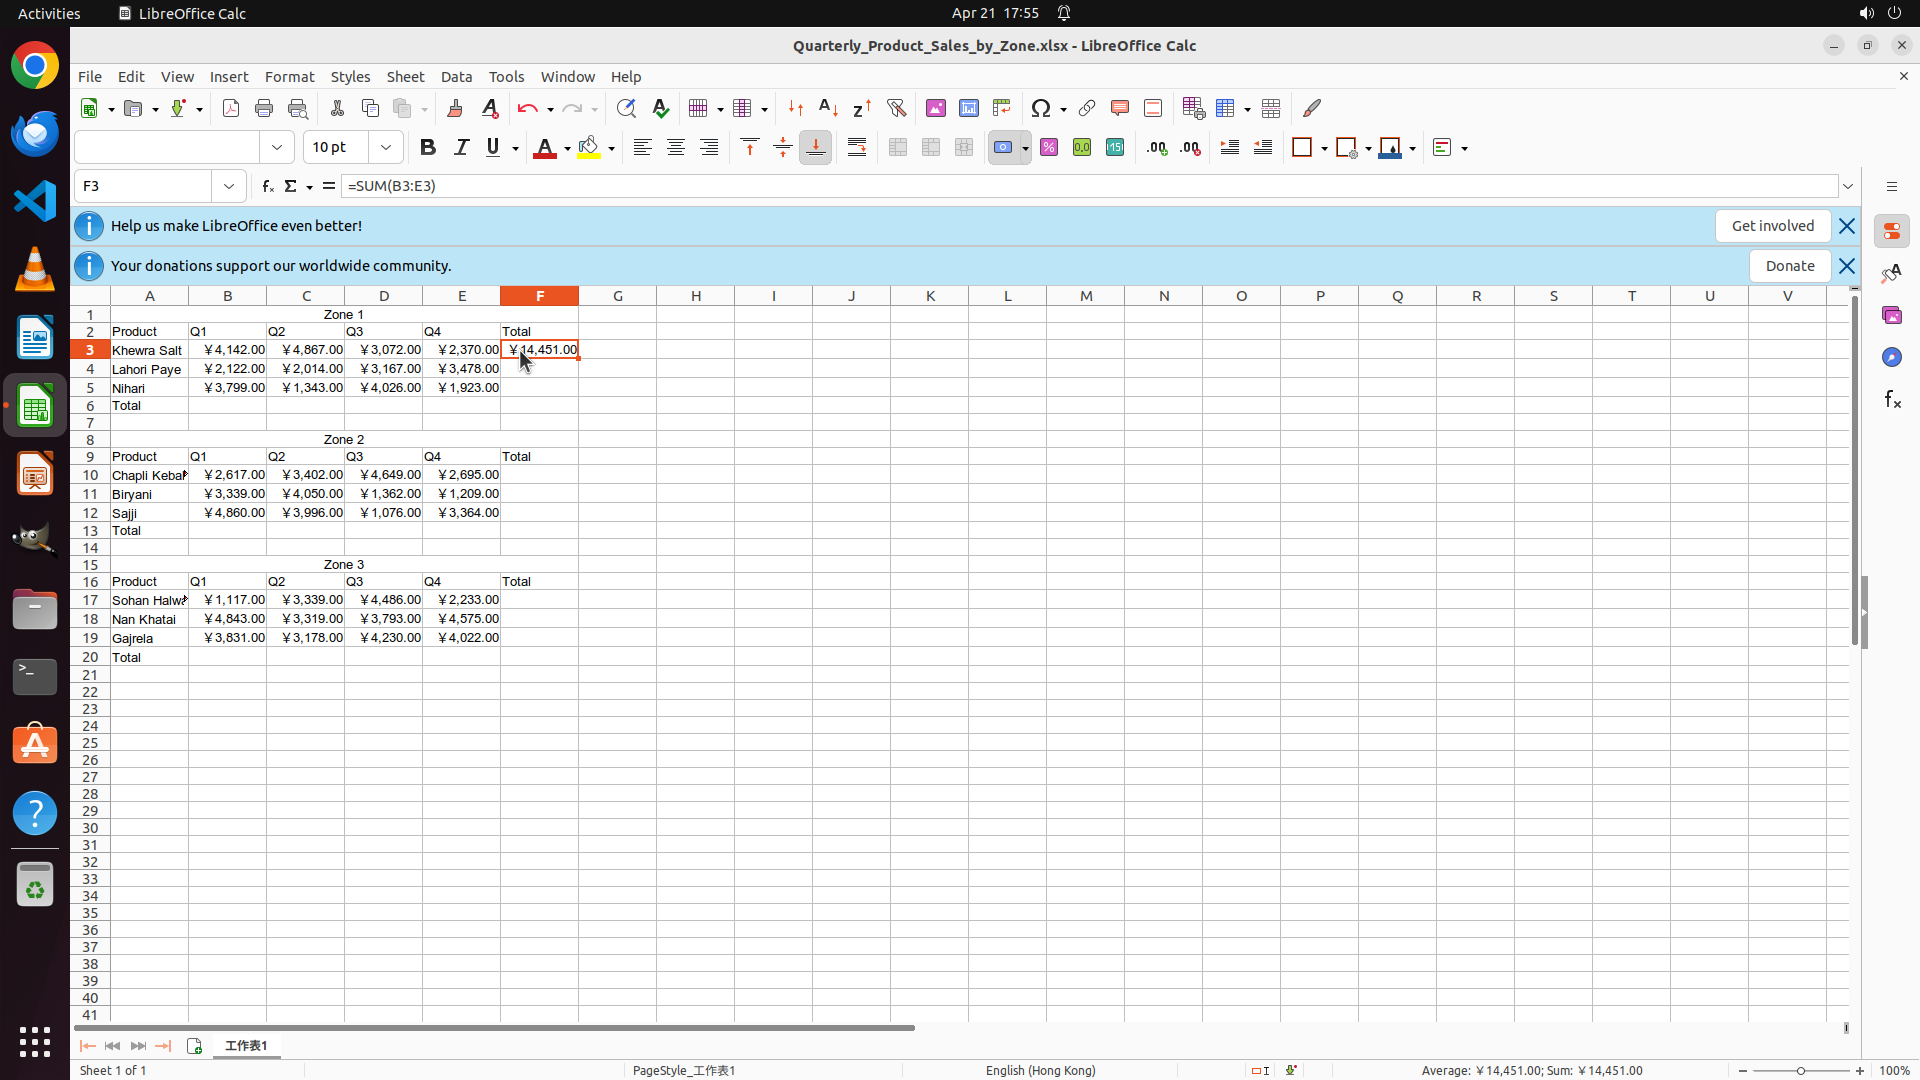Image resolution: width=1920 pixels, height=1080 pixels.
Task: Click the Sort Ascending icon
Action: [828, 108]
